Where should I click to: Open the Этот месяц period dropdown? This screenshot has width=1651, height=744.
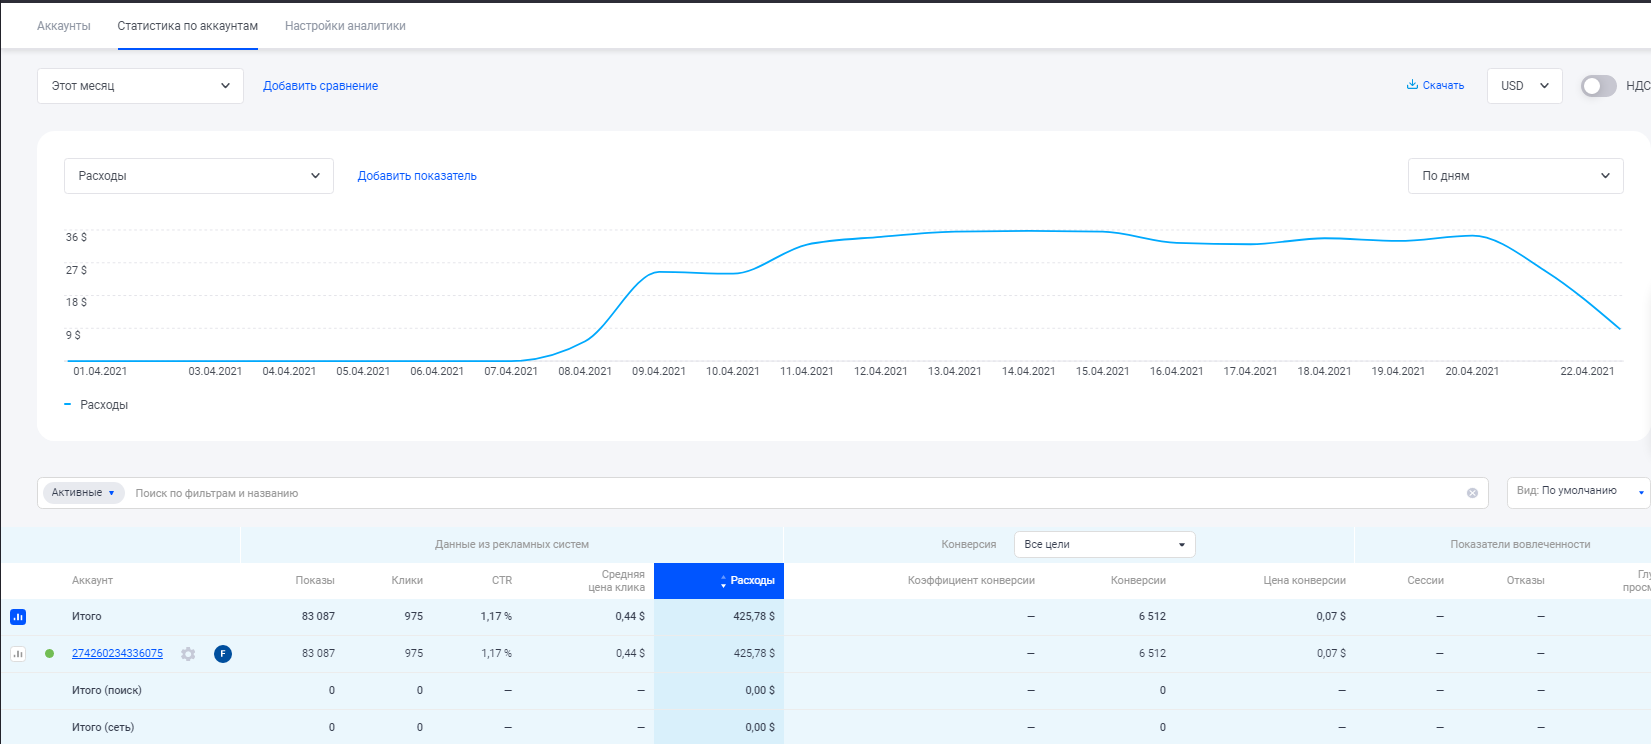coord(140,86)
